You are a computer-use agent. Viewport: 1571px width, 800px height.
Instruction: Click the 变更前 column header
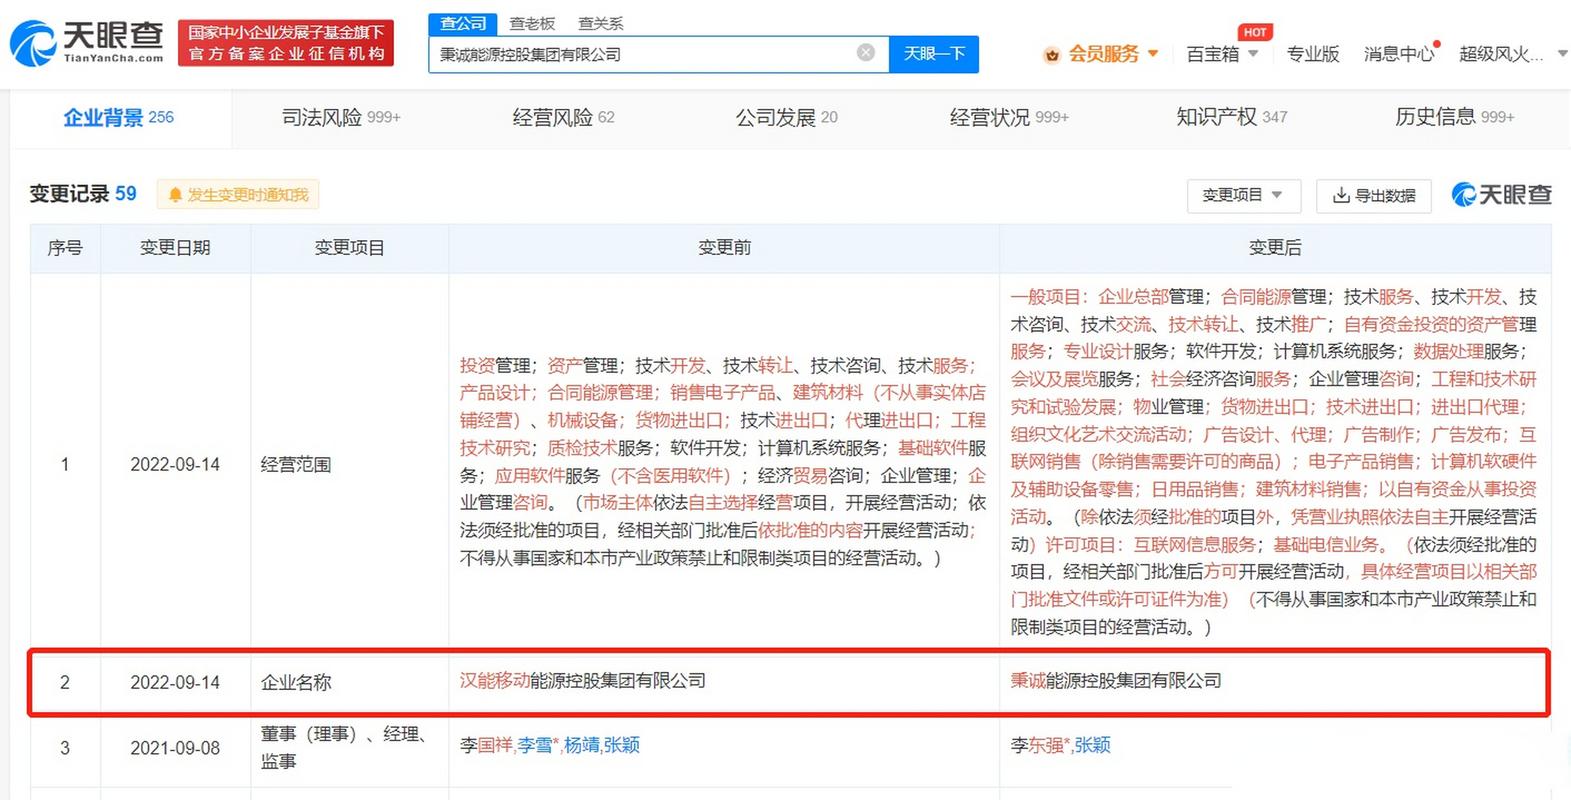(x=724, y=248)
